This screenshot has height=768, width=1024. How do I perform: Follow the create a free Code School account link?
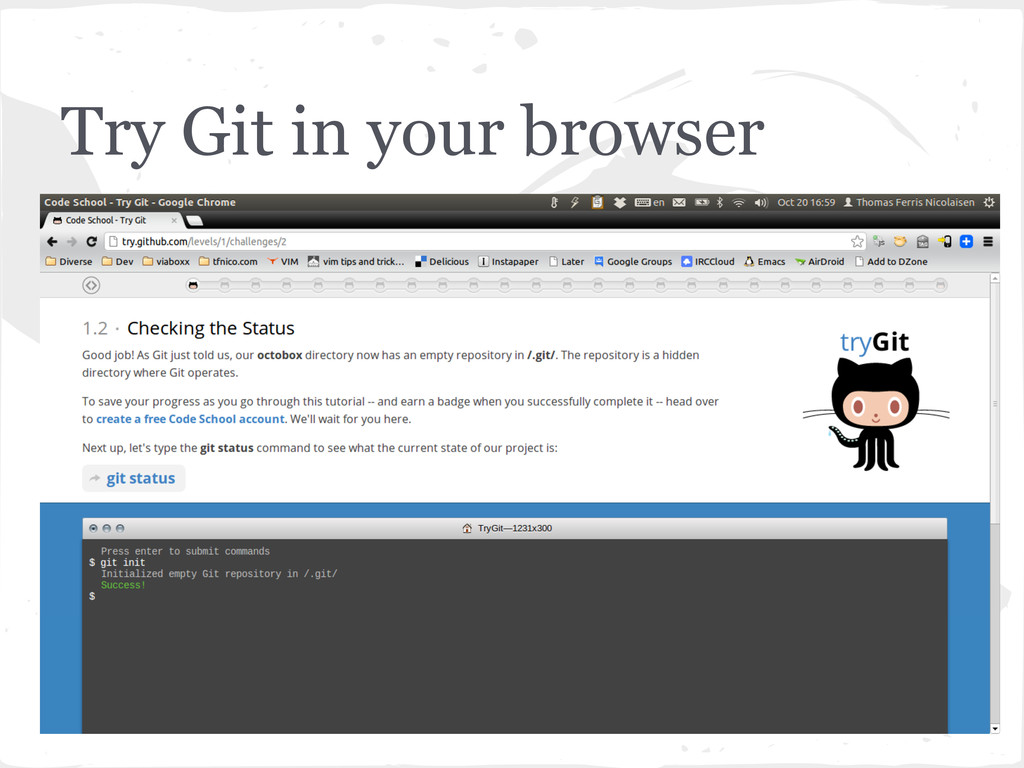(x=190, y=419)
